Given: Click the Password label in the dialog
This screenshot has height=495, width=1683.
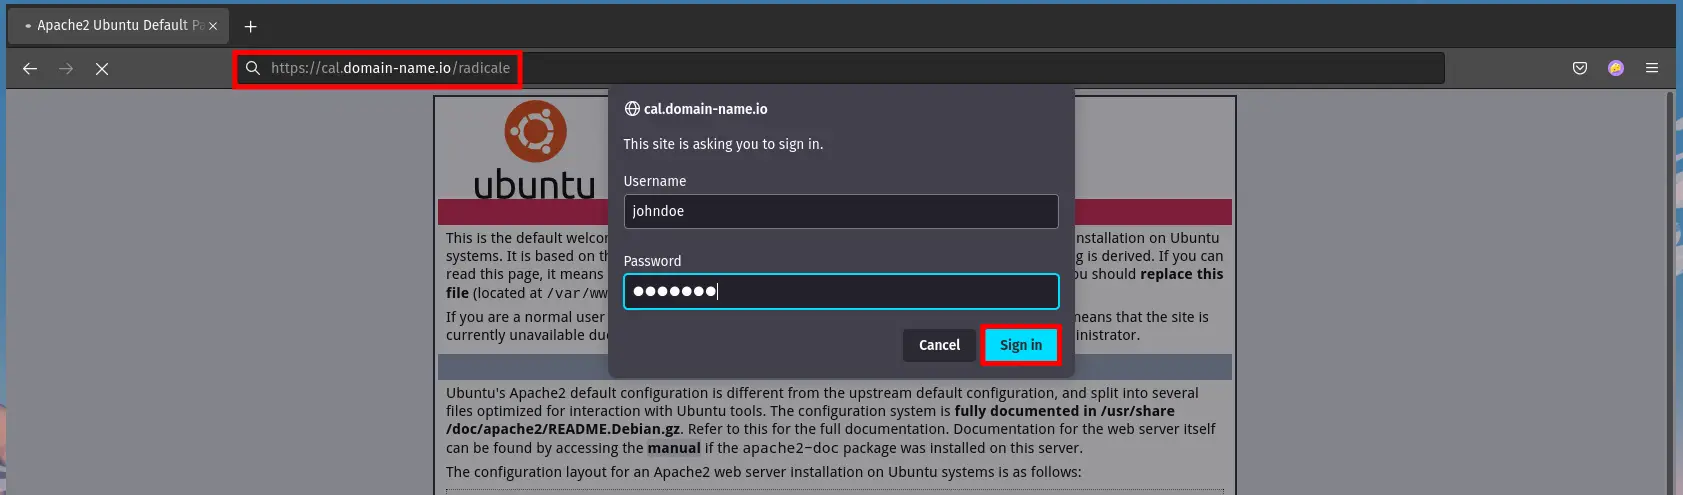Looking at the screenshot, I should (652, 261).
